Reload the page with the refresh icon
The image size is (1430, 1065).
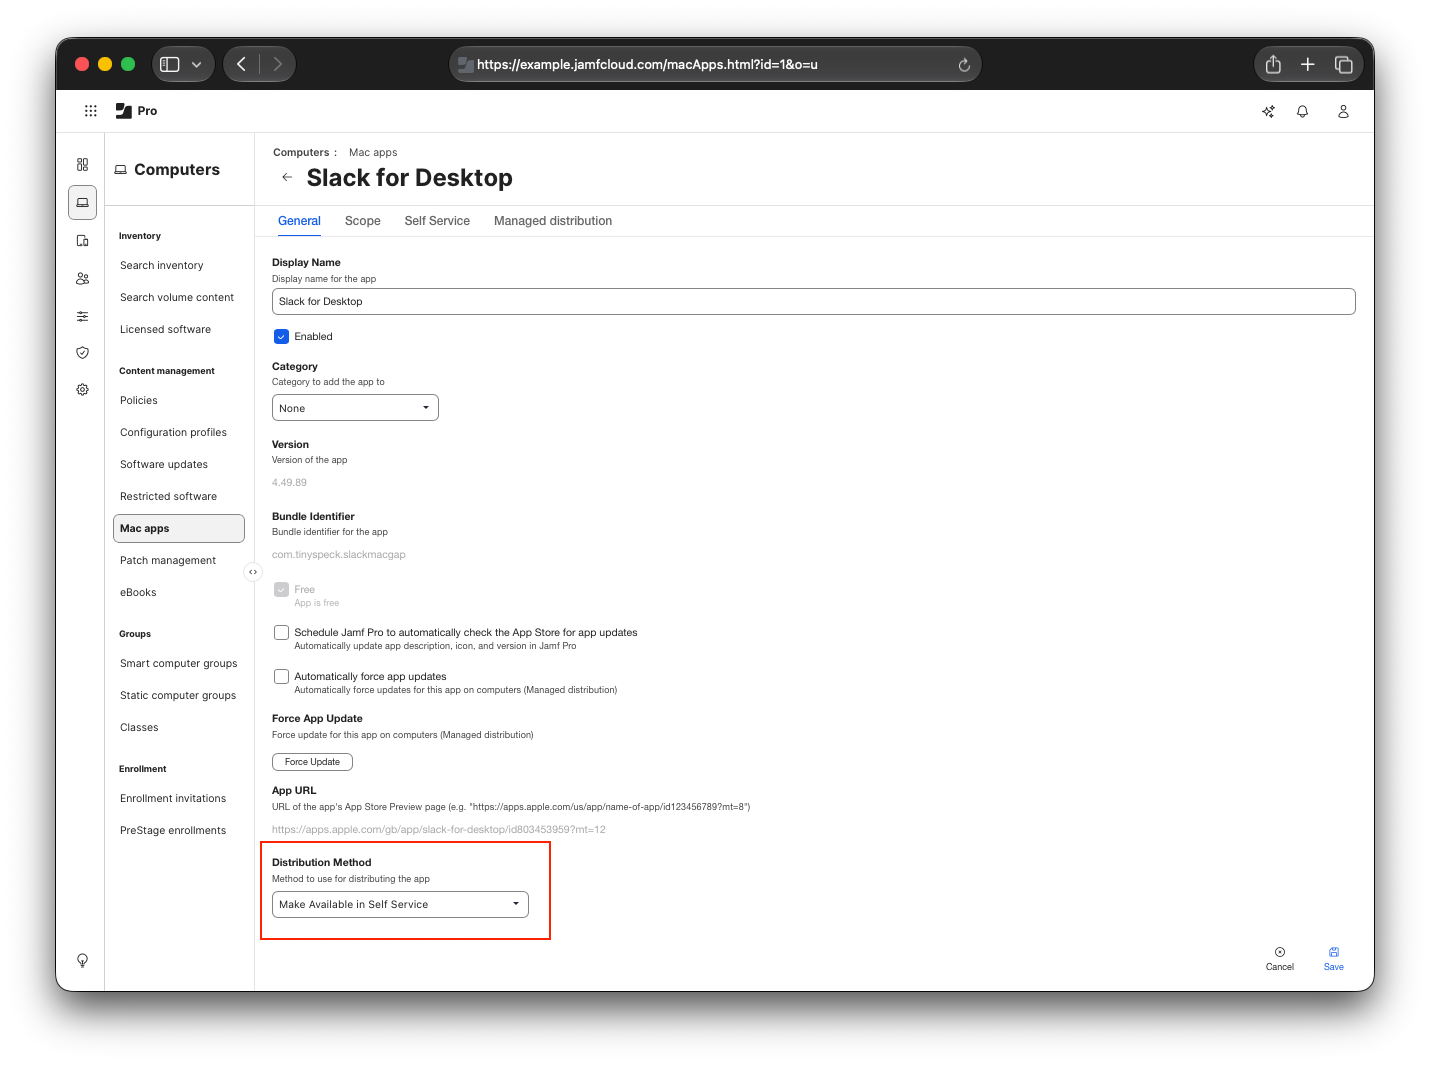pos(964,65)
